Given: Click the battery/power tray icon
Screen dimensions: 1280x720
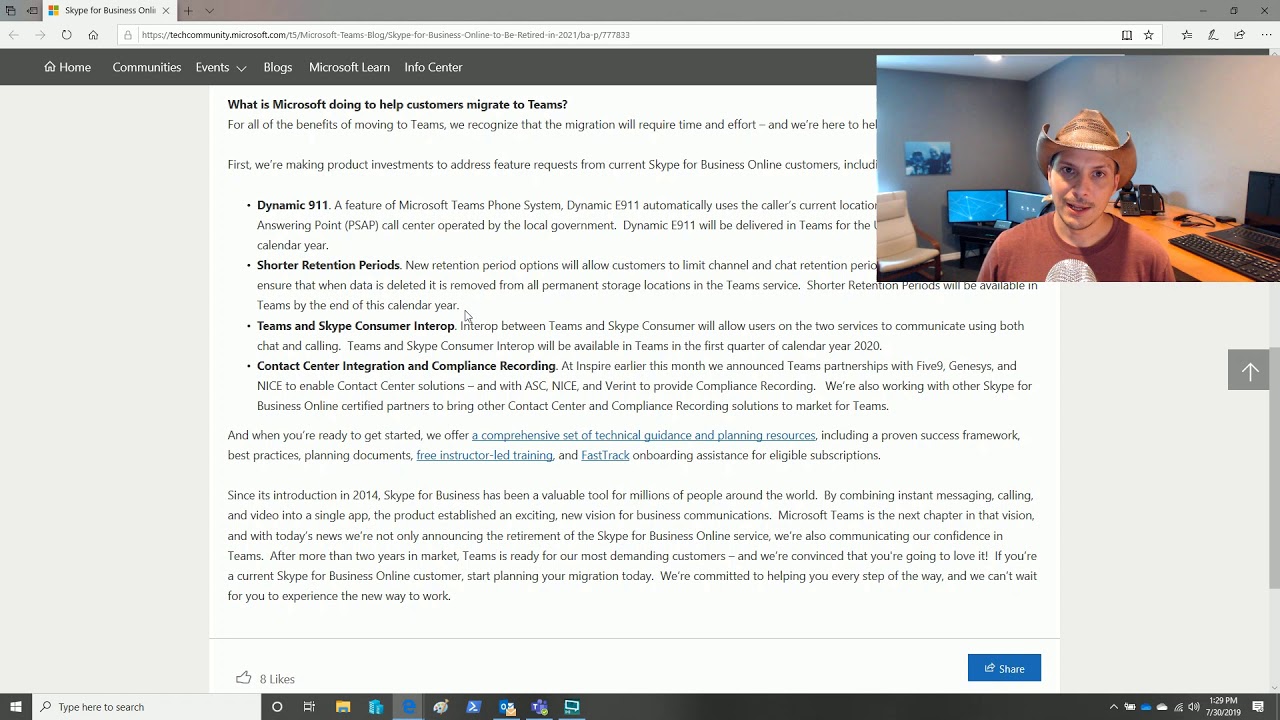Looking at the screenshot, I should pyautogui.click(x=1131, y=707).
